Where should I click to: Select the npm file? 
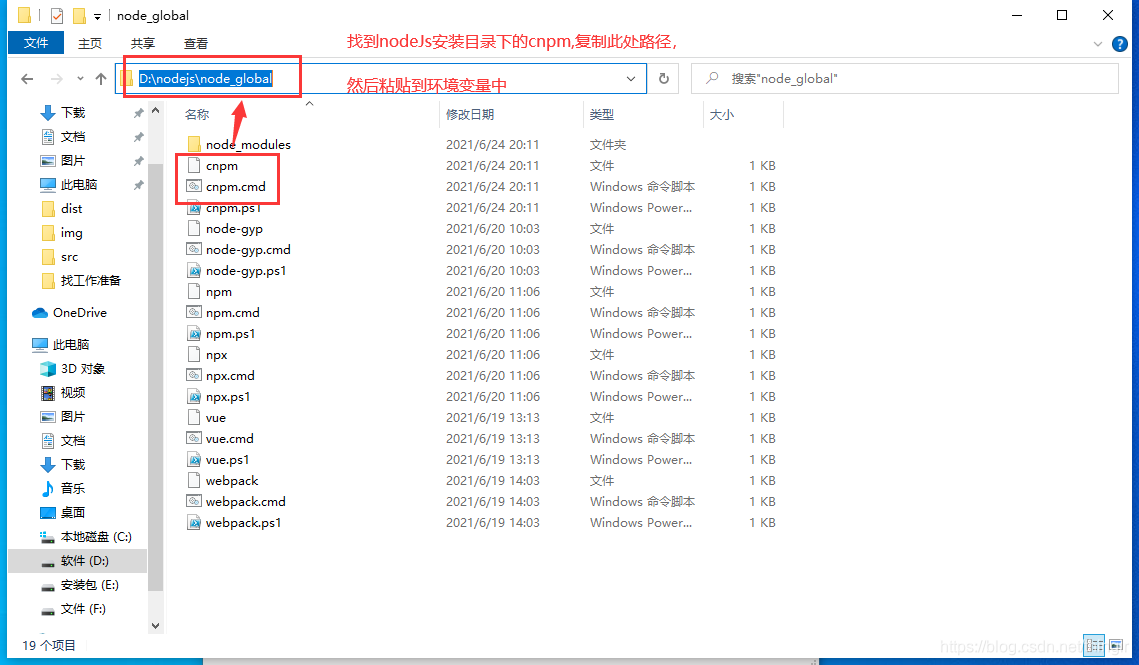pyautogui.click(x=219, y=292)
